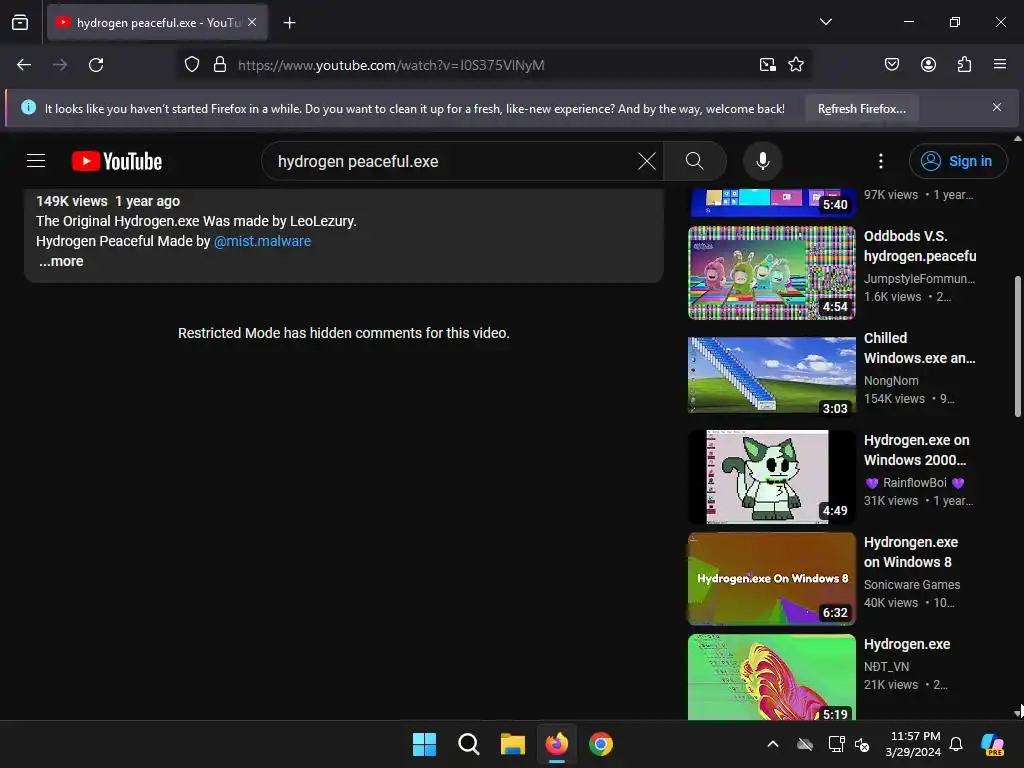Open YouTube guide hamburger menu

36,161
